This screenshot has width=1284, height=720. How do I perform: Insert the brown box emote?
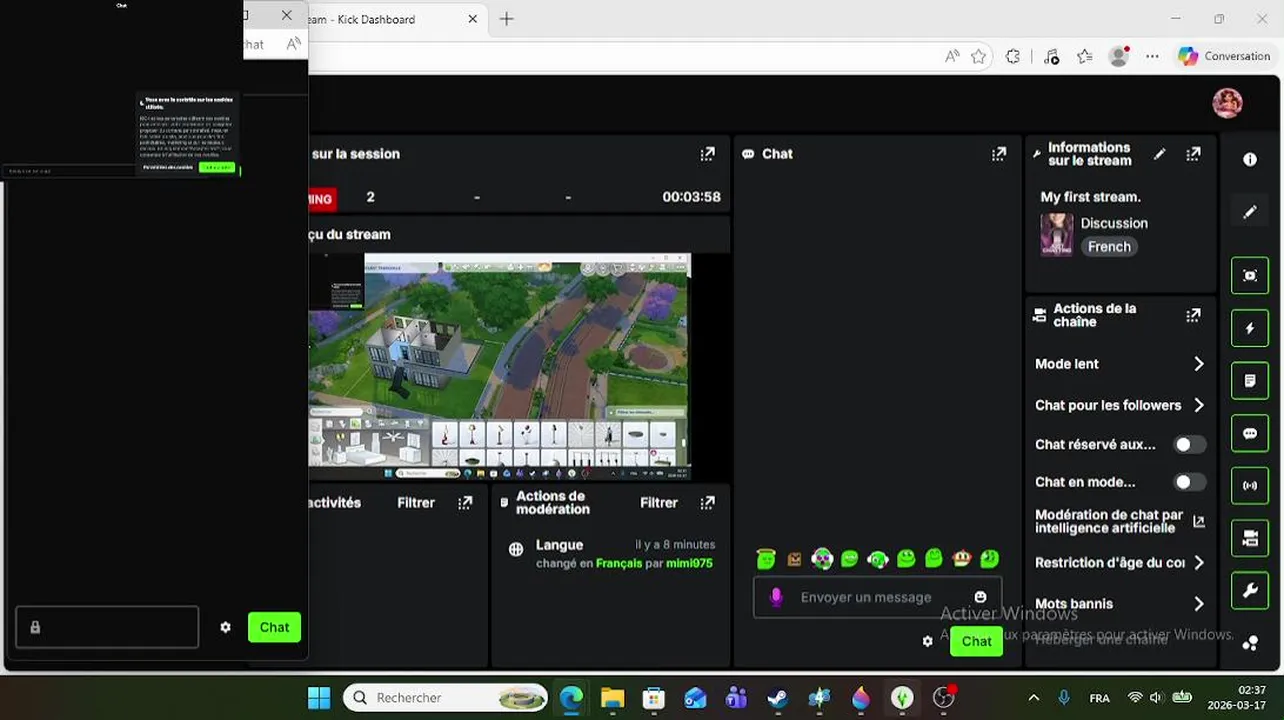pyautogui.click(x=794, y=559)
